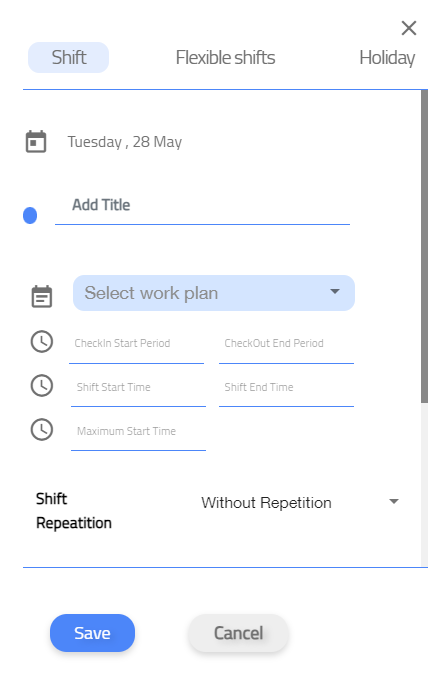
Task: Open the Select work plan dropdown
Action: (214, 293)
